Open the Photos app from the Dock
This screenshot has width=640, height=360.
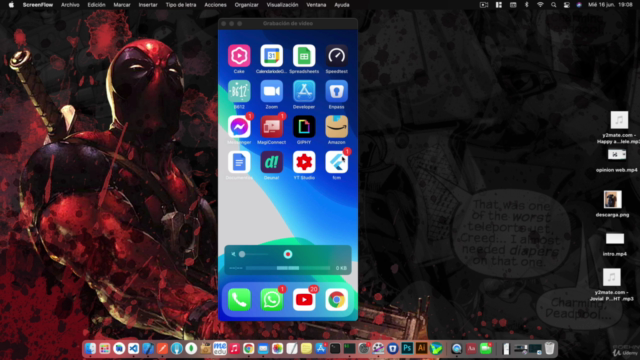[278, 349]
